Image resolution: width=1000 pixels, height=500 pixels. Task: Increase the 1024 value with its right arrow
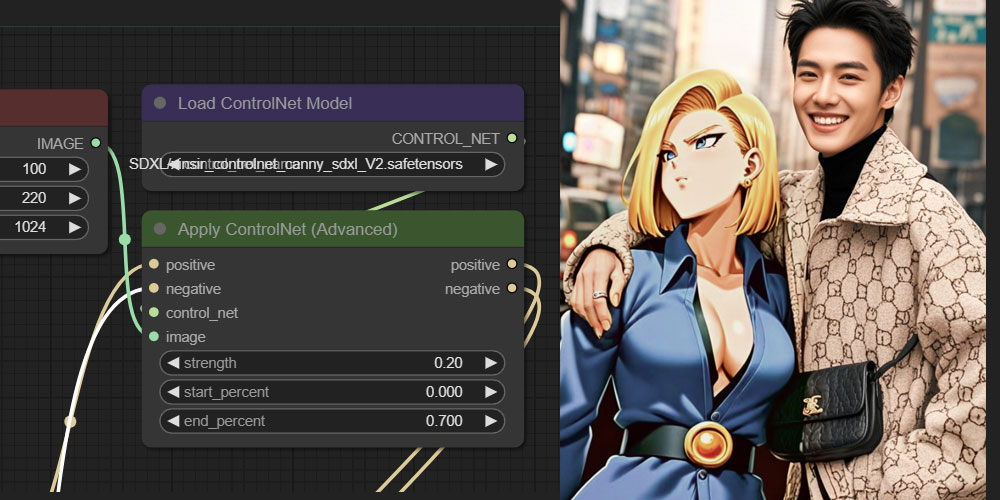coord(75,227)
